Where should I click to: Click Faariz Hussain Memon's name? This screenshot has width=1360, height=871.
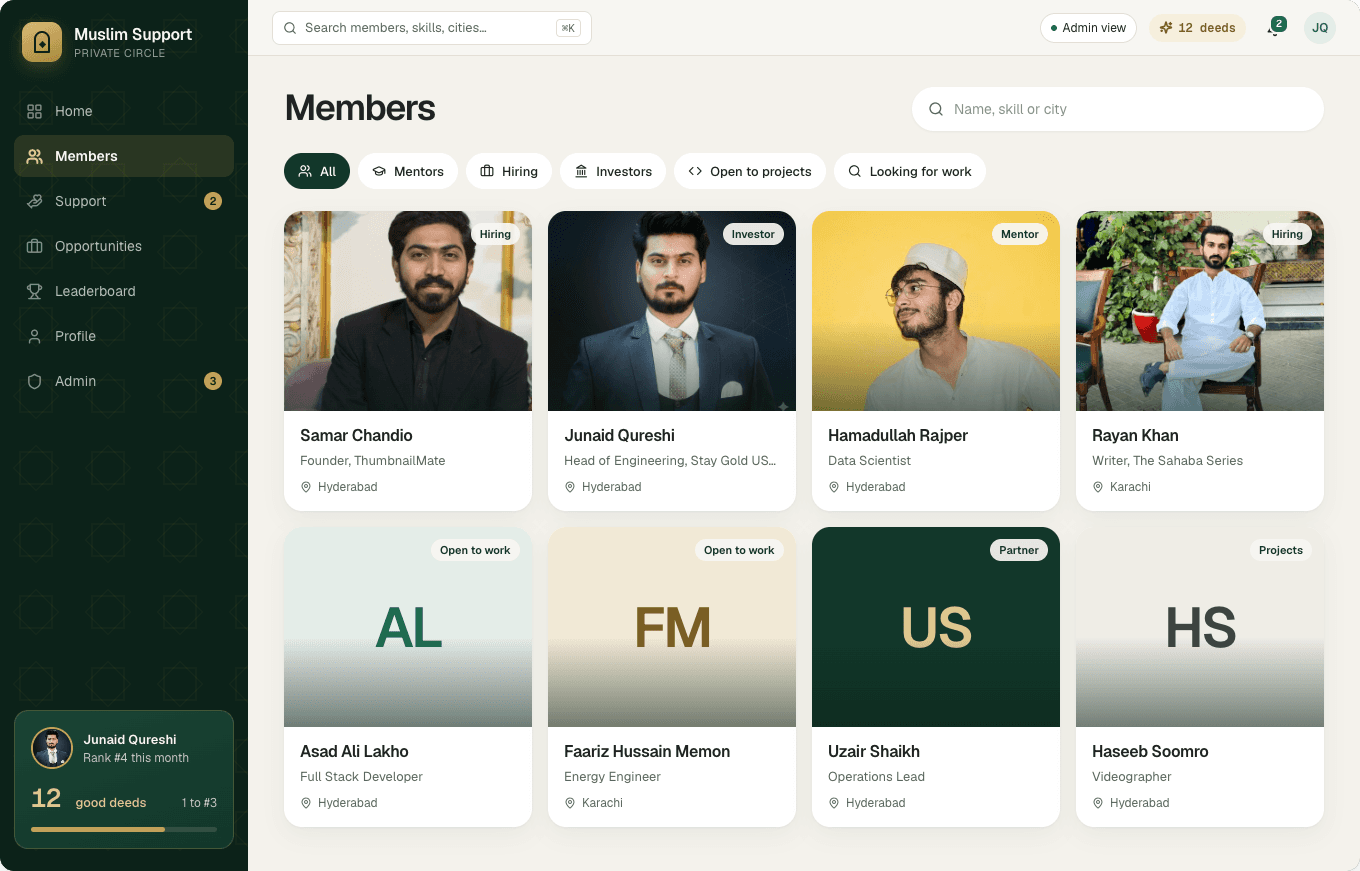[x=647, y=751]
